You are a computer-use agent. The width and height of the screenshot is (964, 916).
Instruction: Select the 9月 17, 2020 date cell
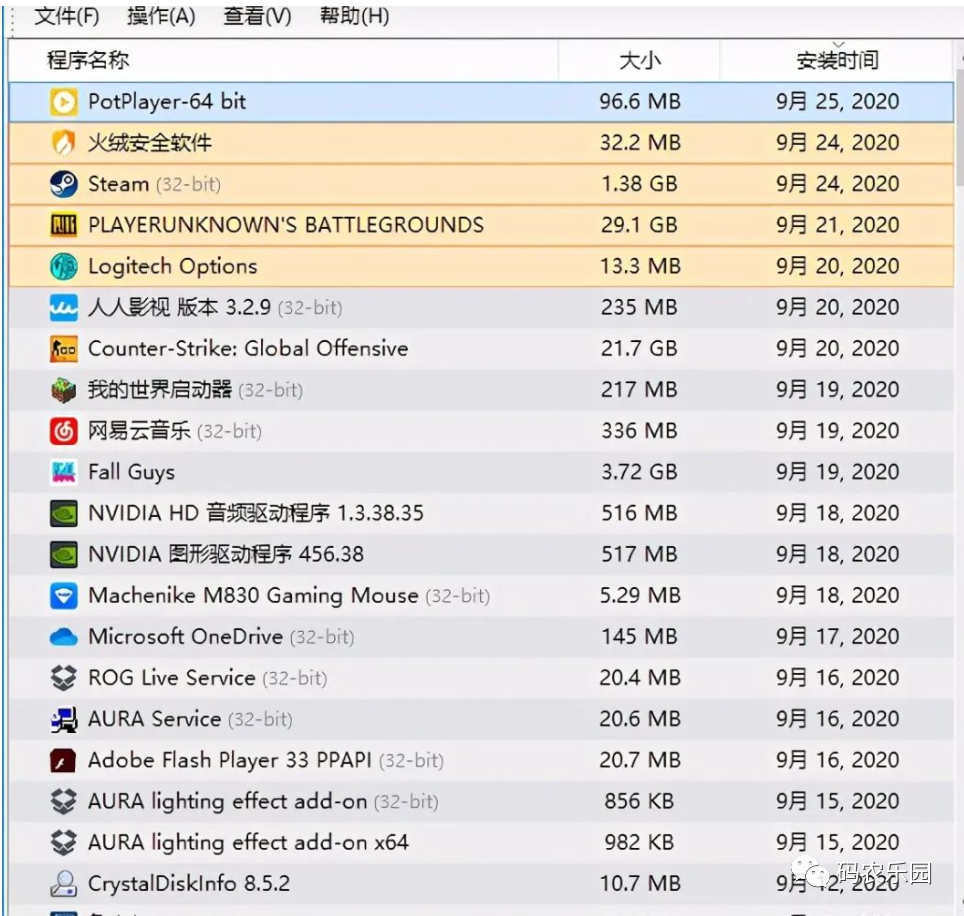point(837,637)
